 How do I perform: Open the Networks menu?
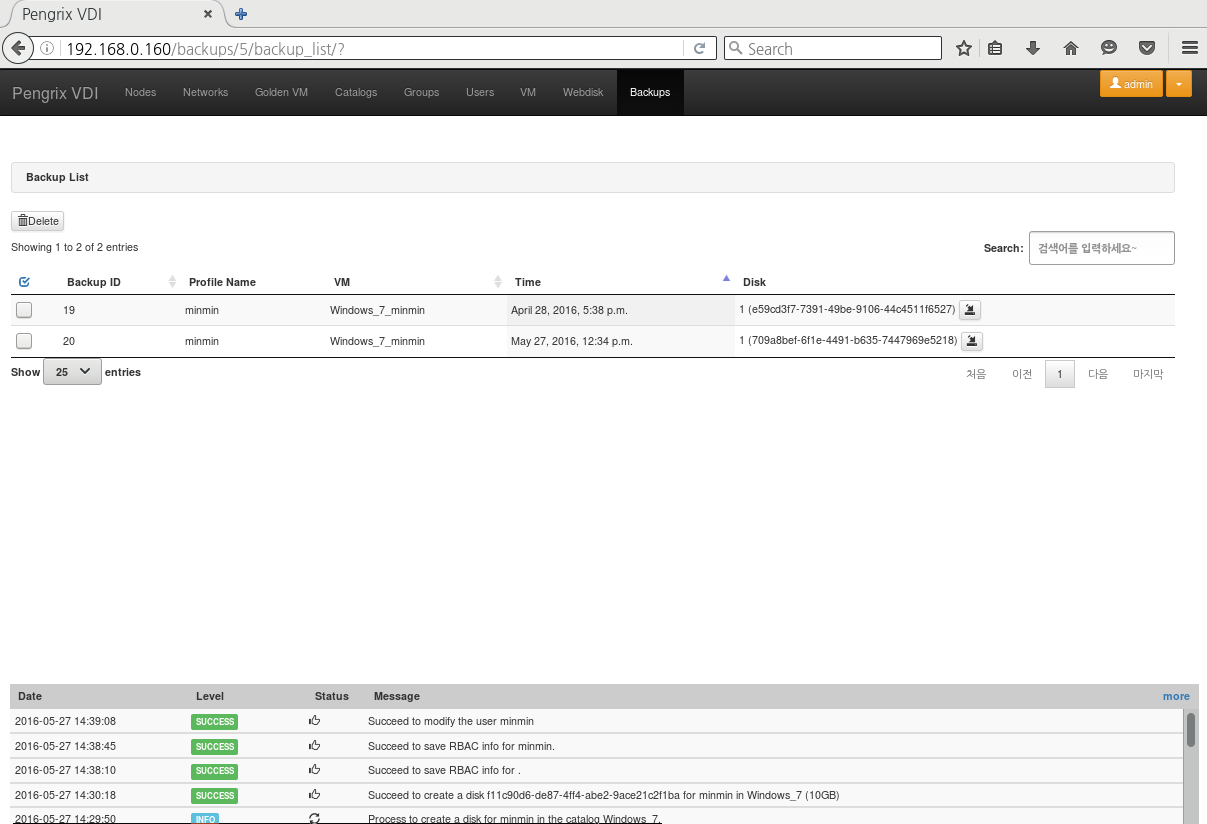[x=205, y=92]
